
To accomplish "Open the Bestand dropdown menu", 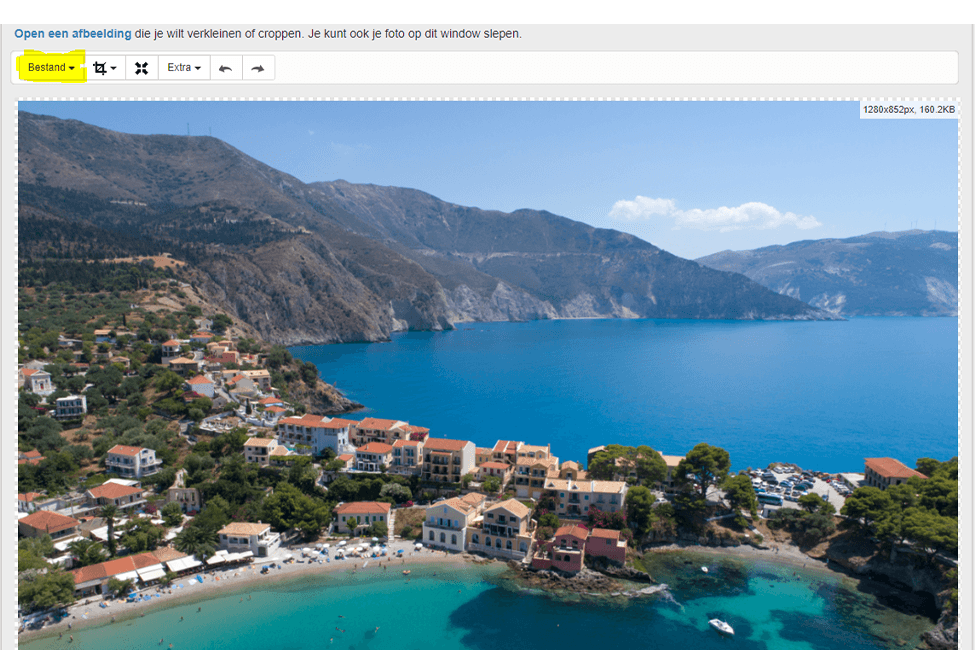I will click(51, 68).
